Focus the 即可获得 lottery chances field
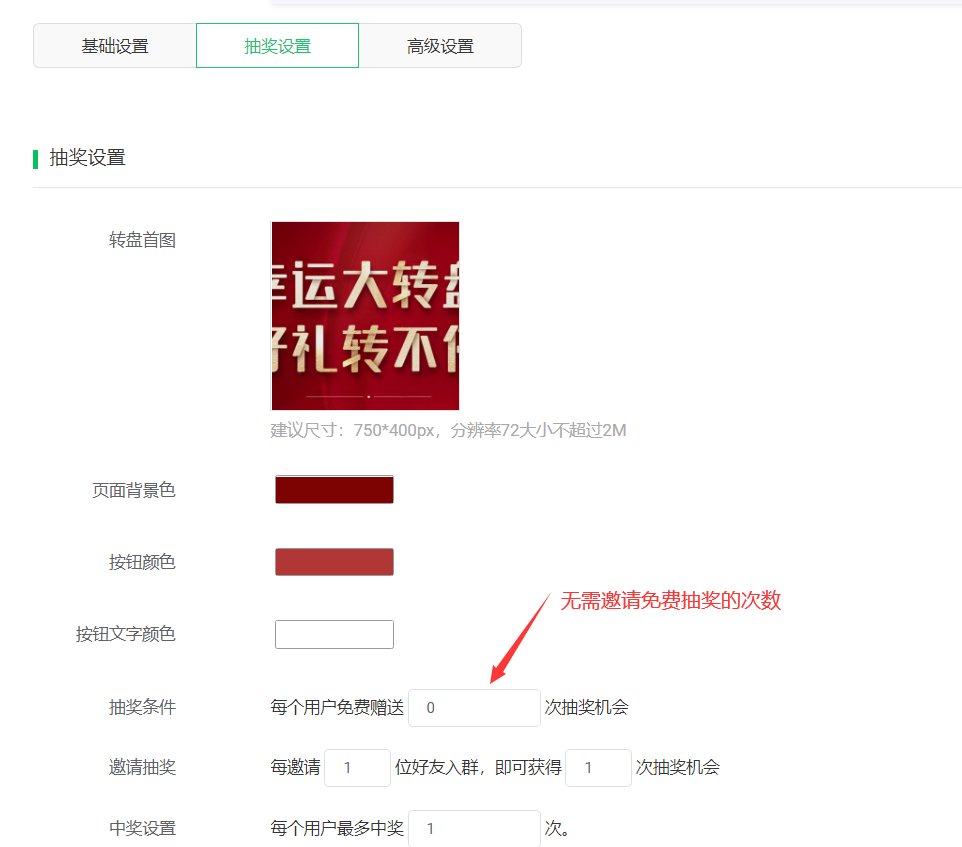 (598, 768)
